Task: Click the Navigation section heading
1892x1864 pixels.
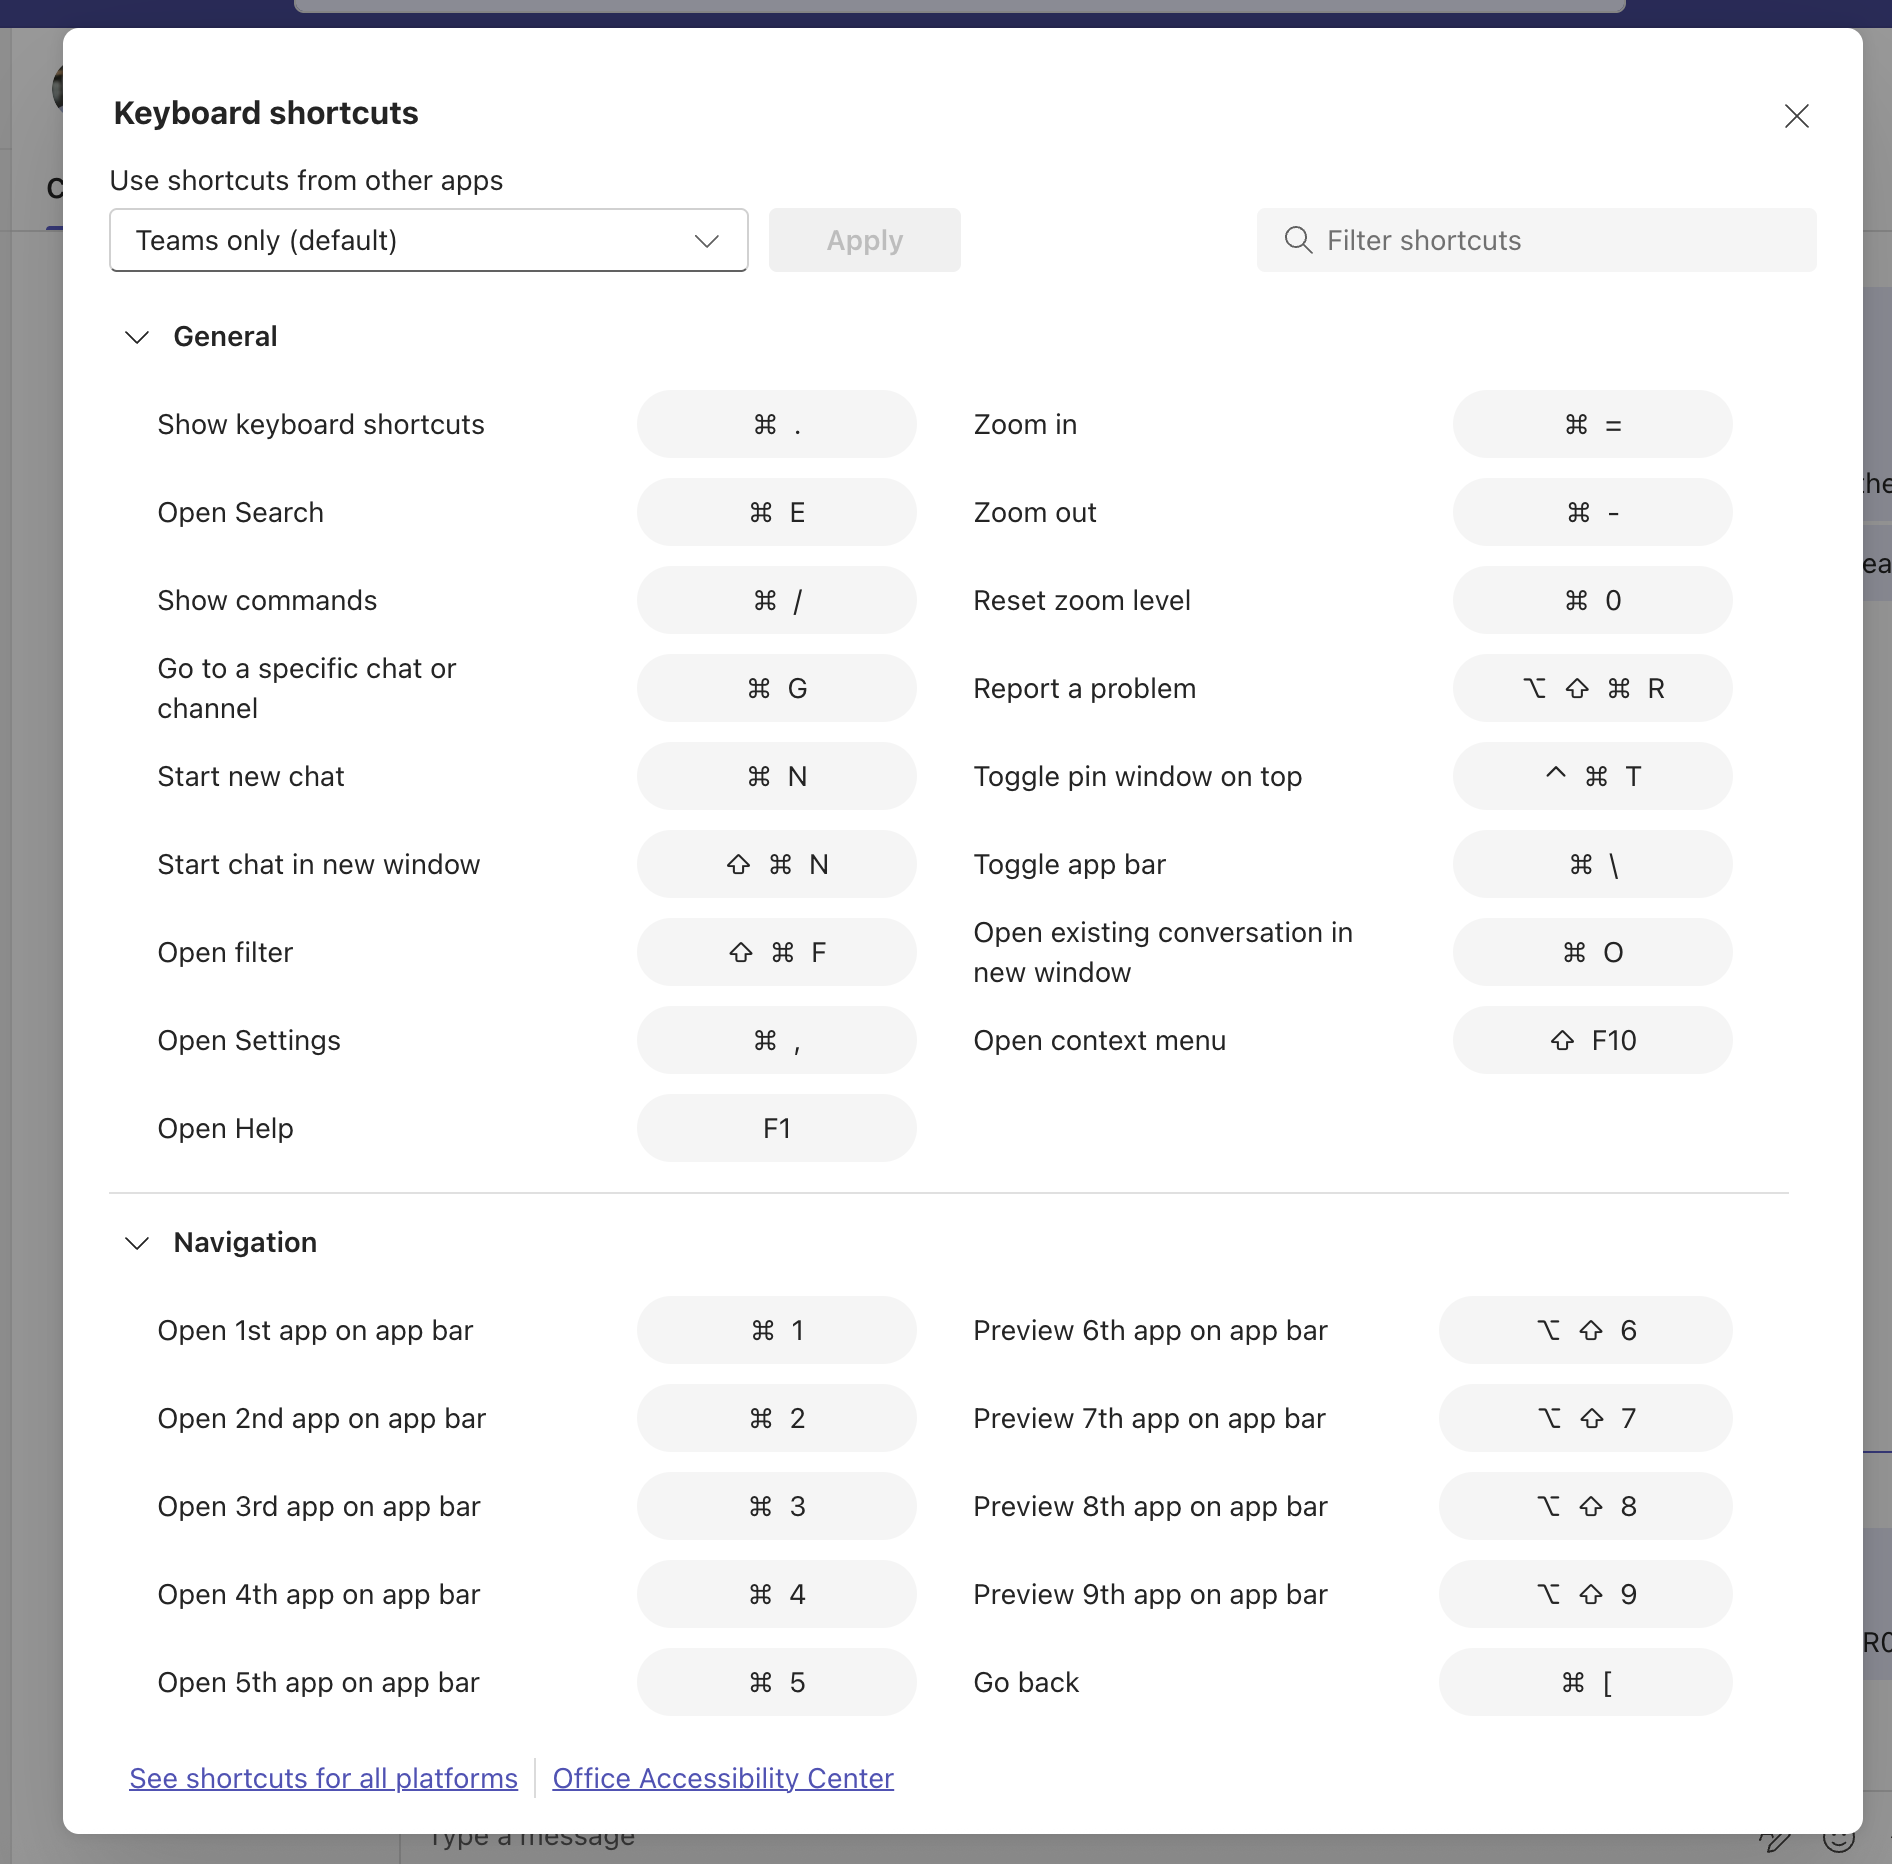Action: [245, 1242]
